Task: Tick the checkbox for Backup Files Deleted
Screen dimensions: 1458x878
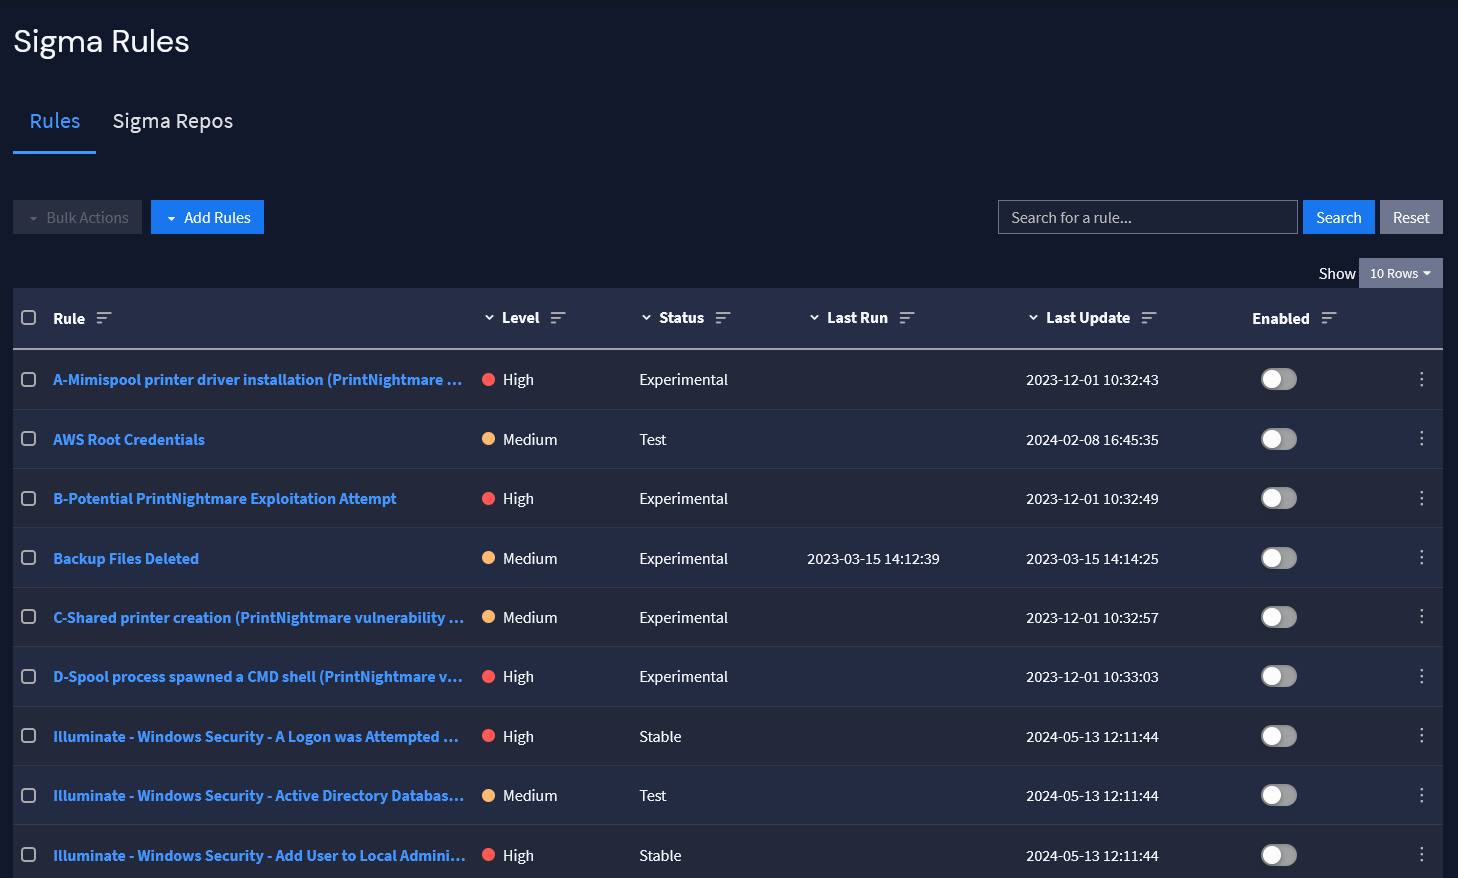Action: click(29, 558)
